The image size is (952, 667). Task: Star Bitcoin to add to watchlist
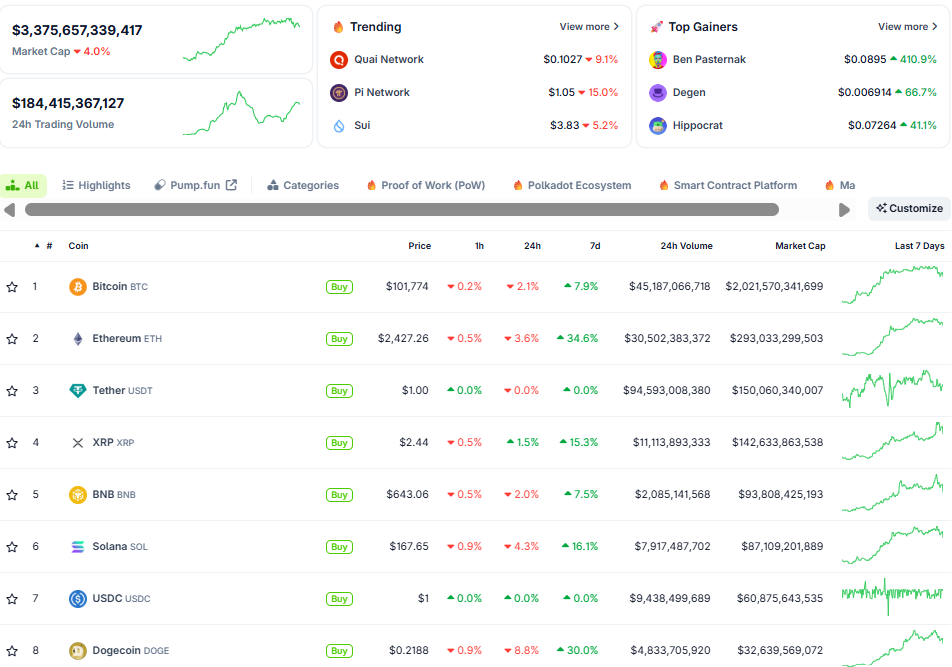(12, 287)
